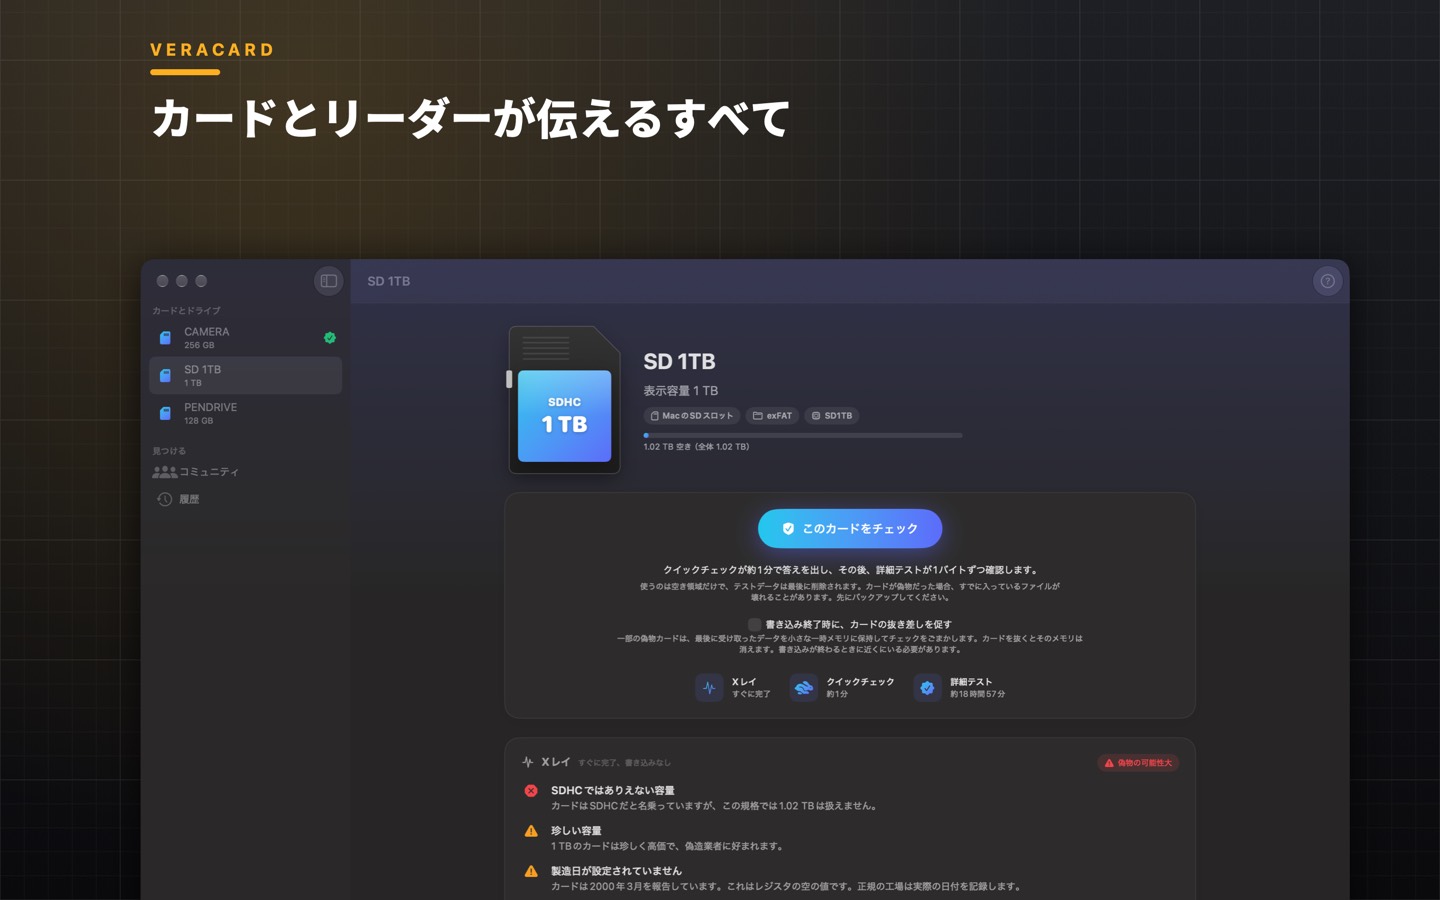The image size is (1440, 900).
Task: Click the SD1TB volume tag
Action: pyautogui.click(x=832, y=416)
